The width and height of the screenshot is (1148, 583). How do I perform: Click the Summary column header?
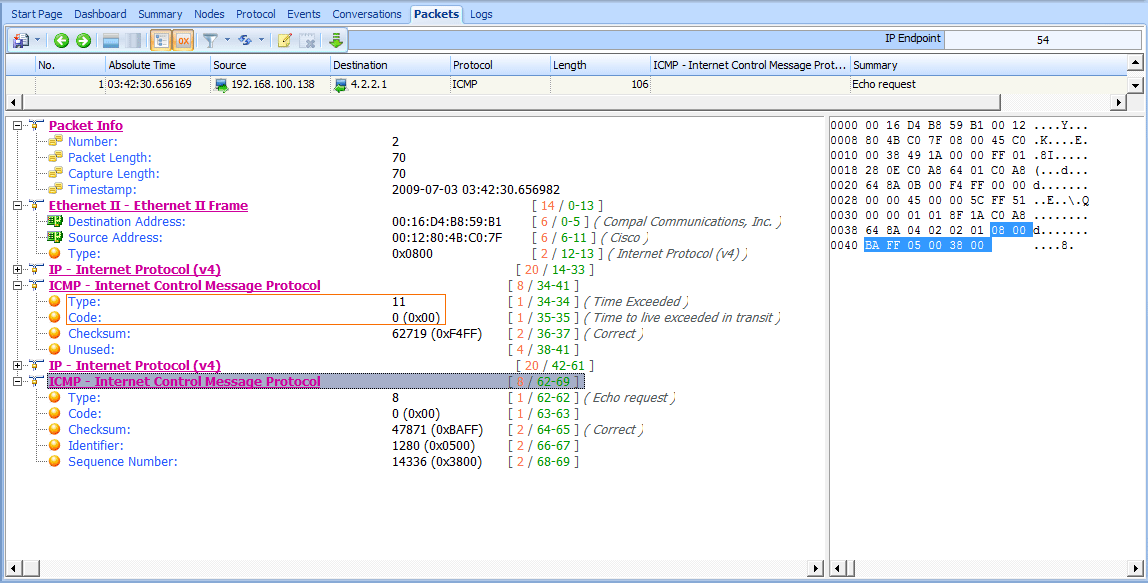[988, 64]
